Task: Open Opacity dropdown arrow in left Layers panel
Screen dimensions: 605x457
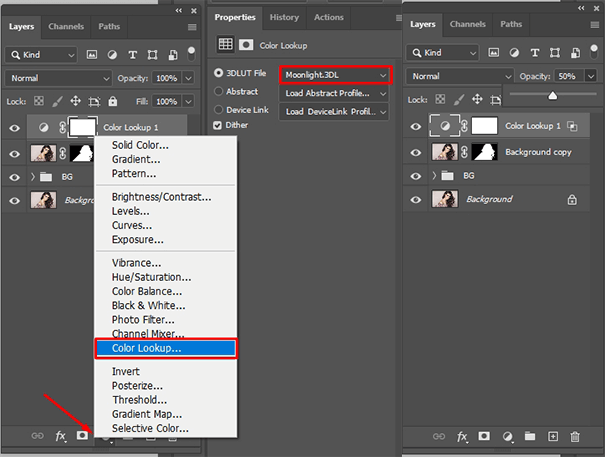Action: click(x=188, y=78)
